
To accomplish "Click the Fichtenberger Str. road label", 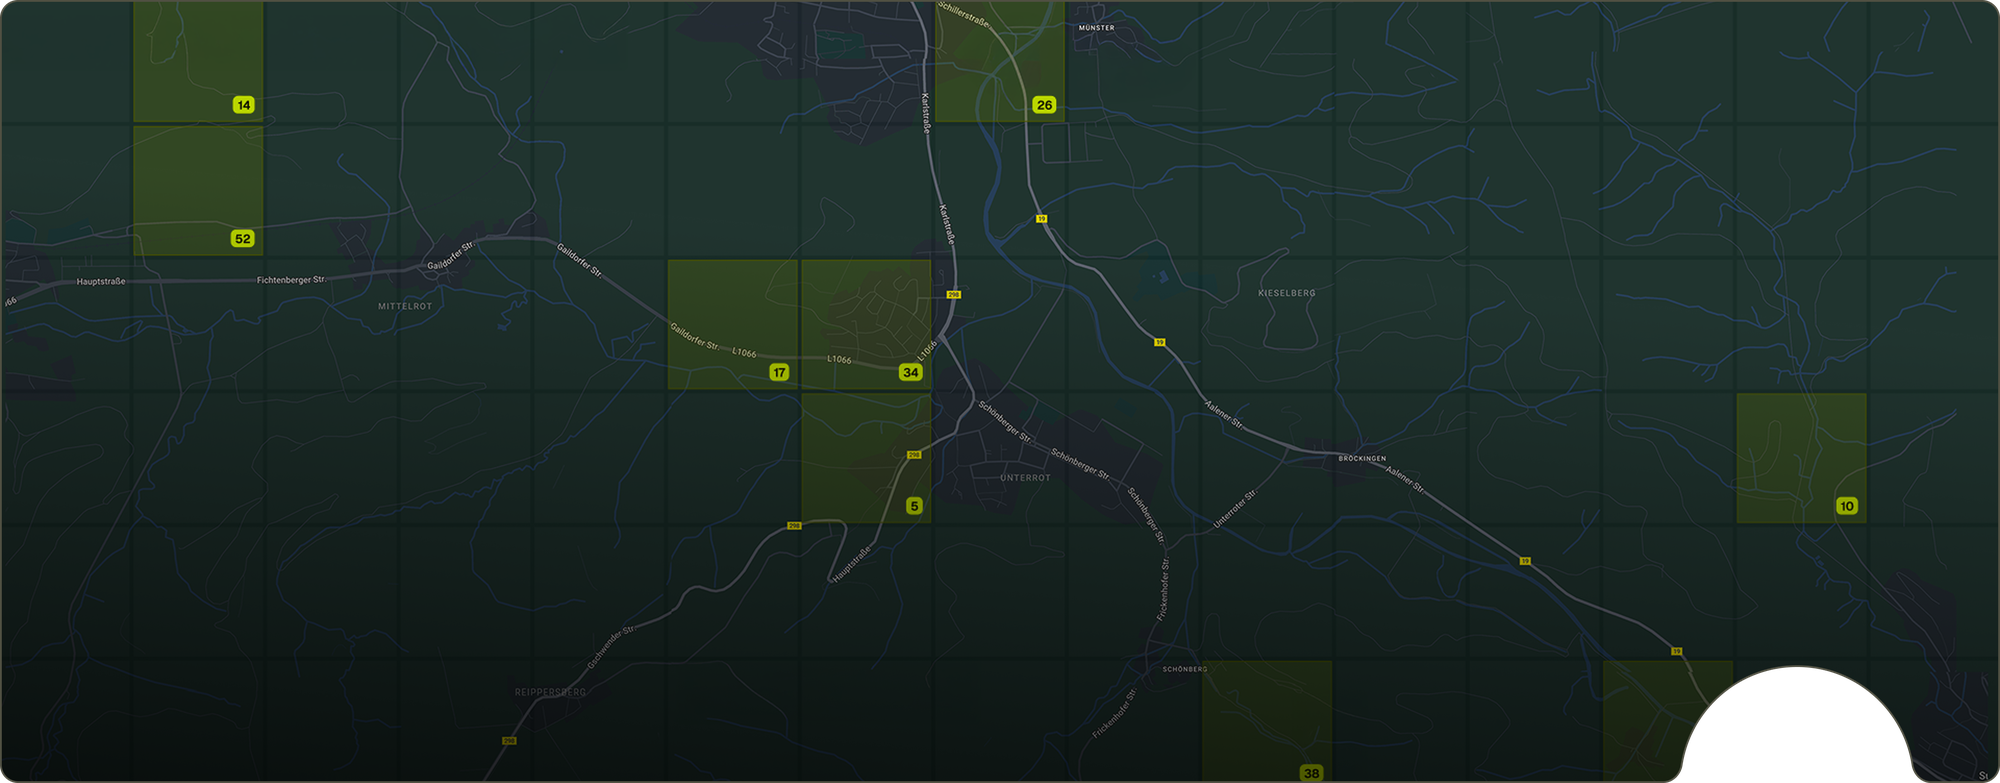I will coord(291,280).
